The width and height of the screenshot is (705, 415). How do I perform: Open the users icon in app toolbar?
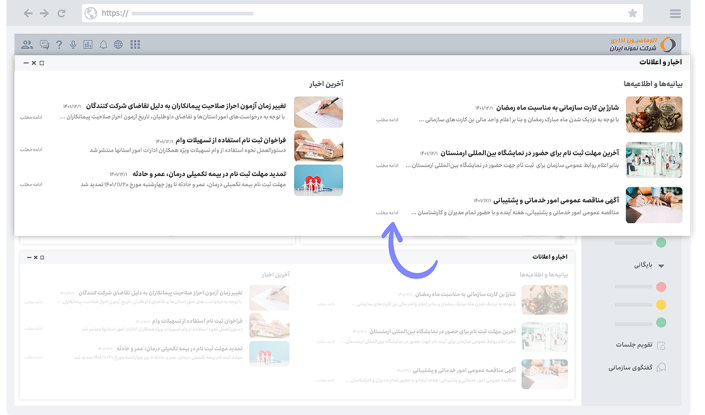pyautogui.click(x=27, y=45)
